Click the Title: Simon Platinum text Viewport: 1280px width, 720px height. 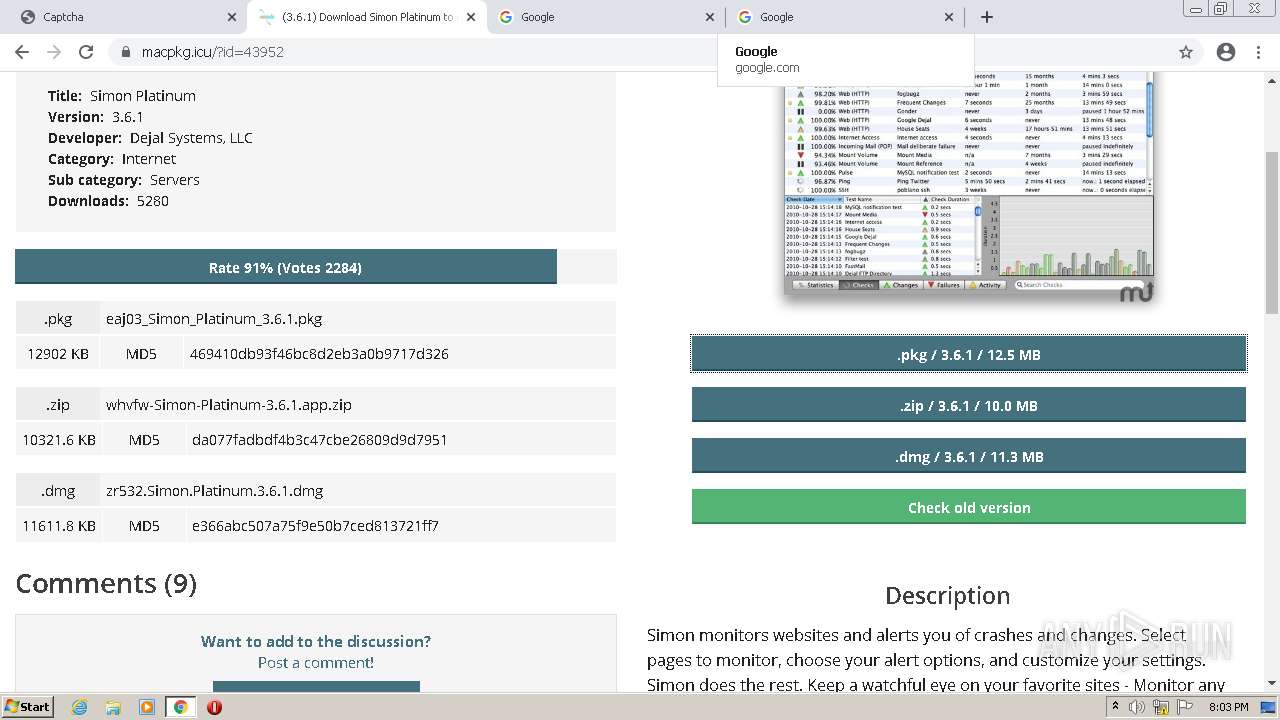point(122,96)
